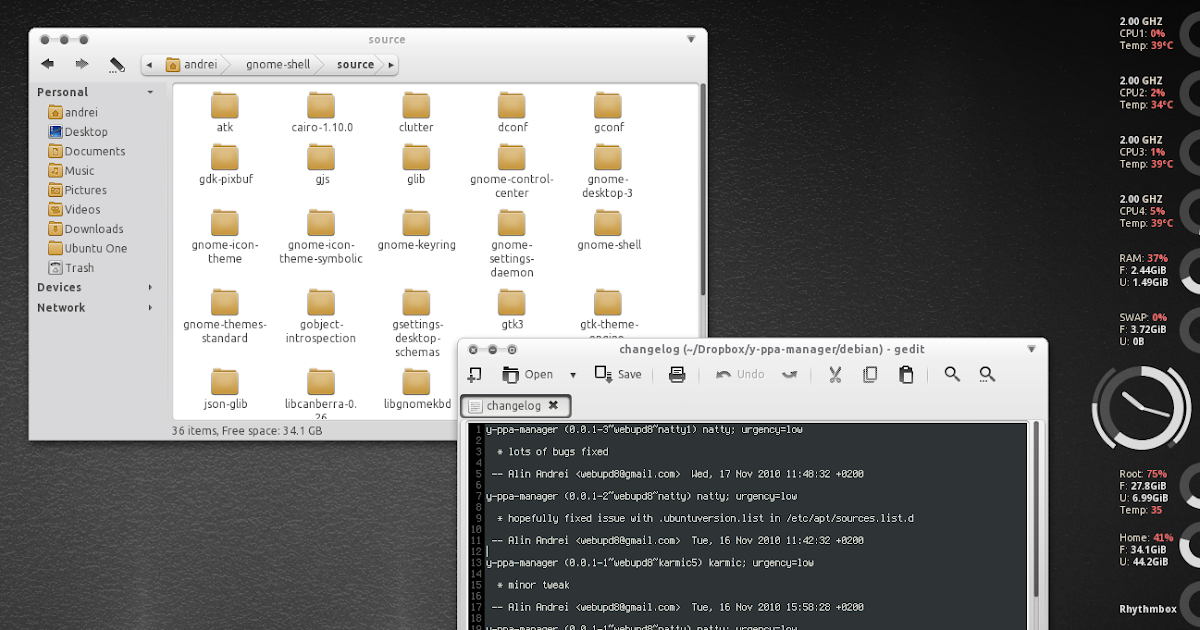Navigate forward in the file manager
The height and width of the screenshot is (630, 1200).
coord(82,63)
